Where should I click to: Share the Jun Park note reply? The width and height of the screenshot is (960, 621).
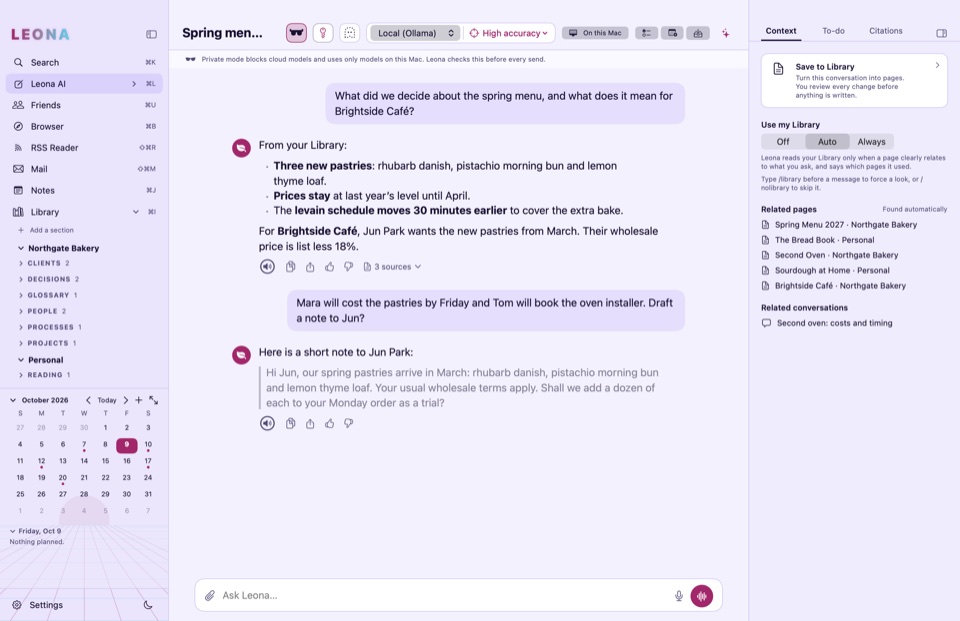pyautogui.click(x=310, y=423)
